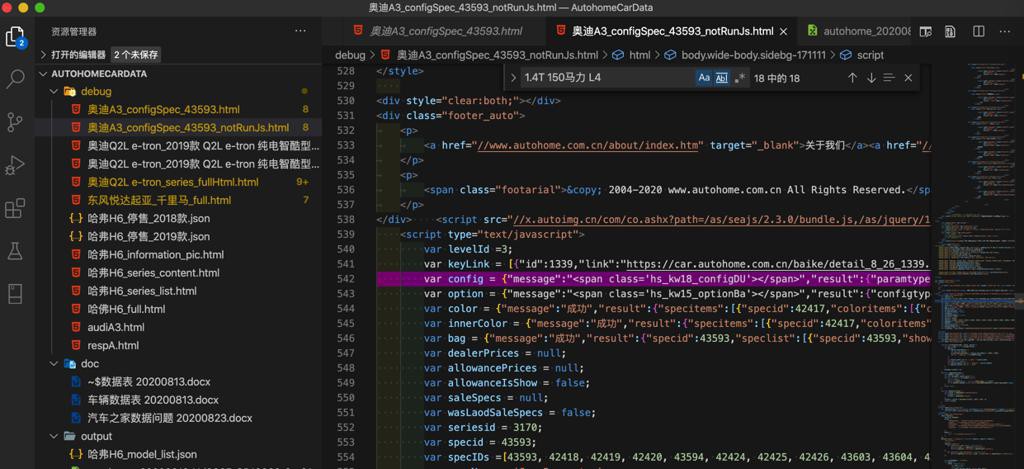Click the 2 个未保存 unsaved badge
The image size is (1024, 469).
[135, 55]
